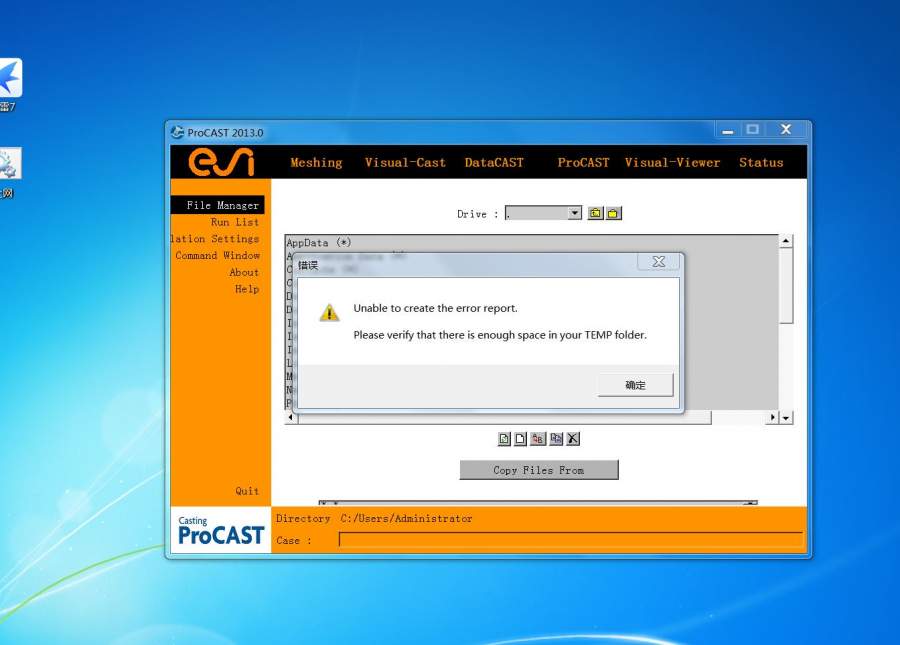This screenshot has height=645, width=900.
Task: Click the blue bird desktop shortcut icon
Action: point(10,77)
